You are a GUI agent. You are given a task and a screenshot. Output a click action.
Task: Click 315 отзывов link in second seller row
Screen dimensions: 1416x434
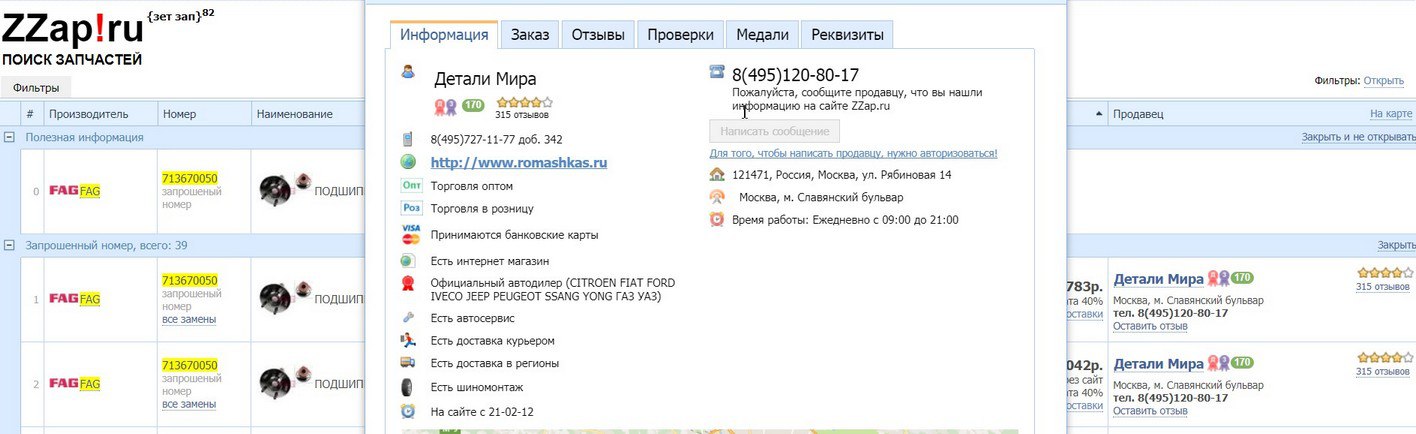point(1383,372)
